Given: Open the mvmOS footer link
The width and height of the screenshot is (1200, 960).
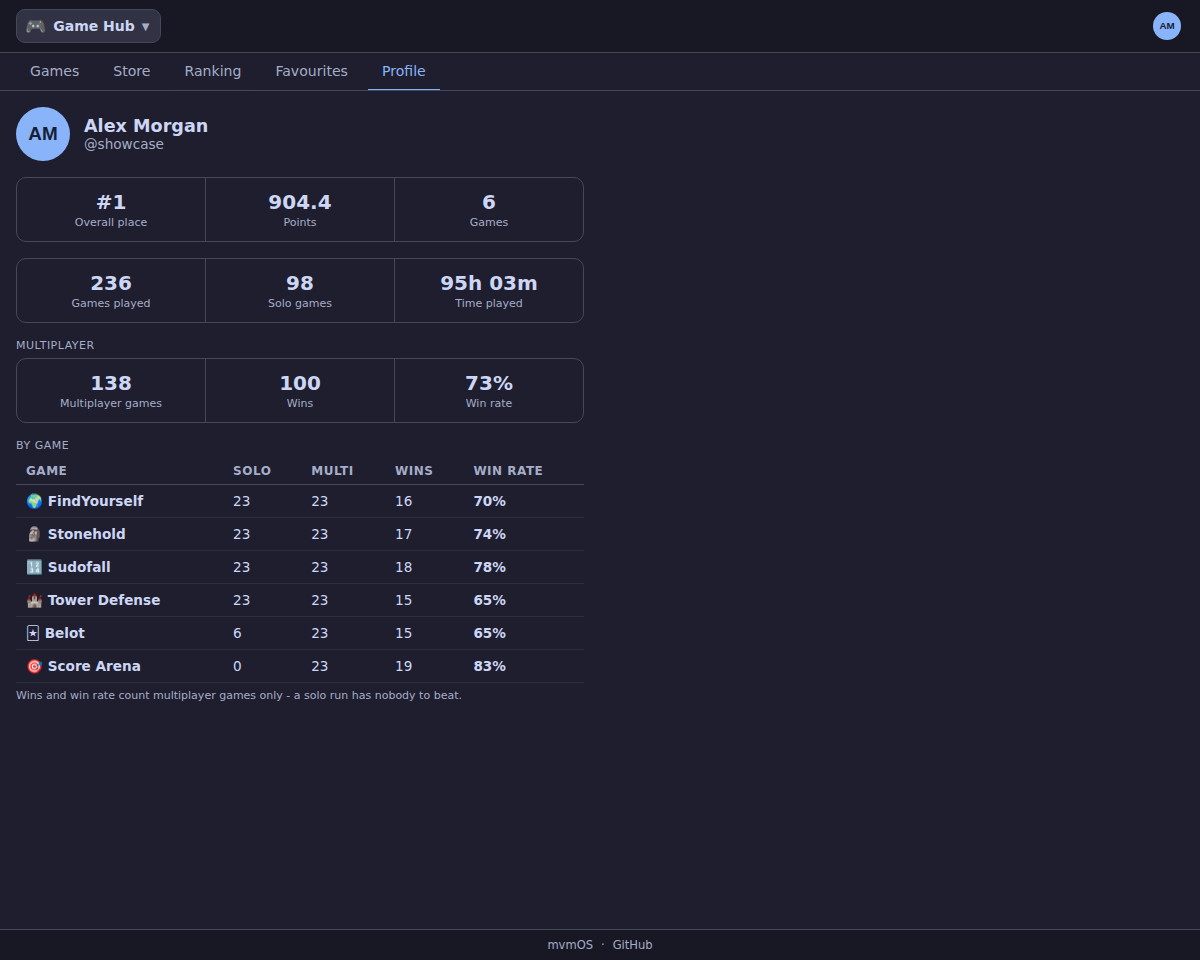Looking at the screenshot, I should 570,945.
